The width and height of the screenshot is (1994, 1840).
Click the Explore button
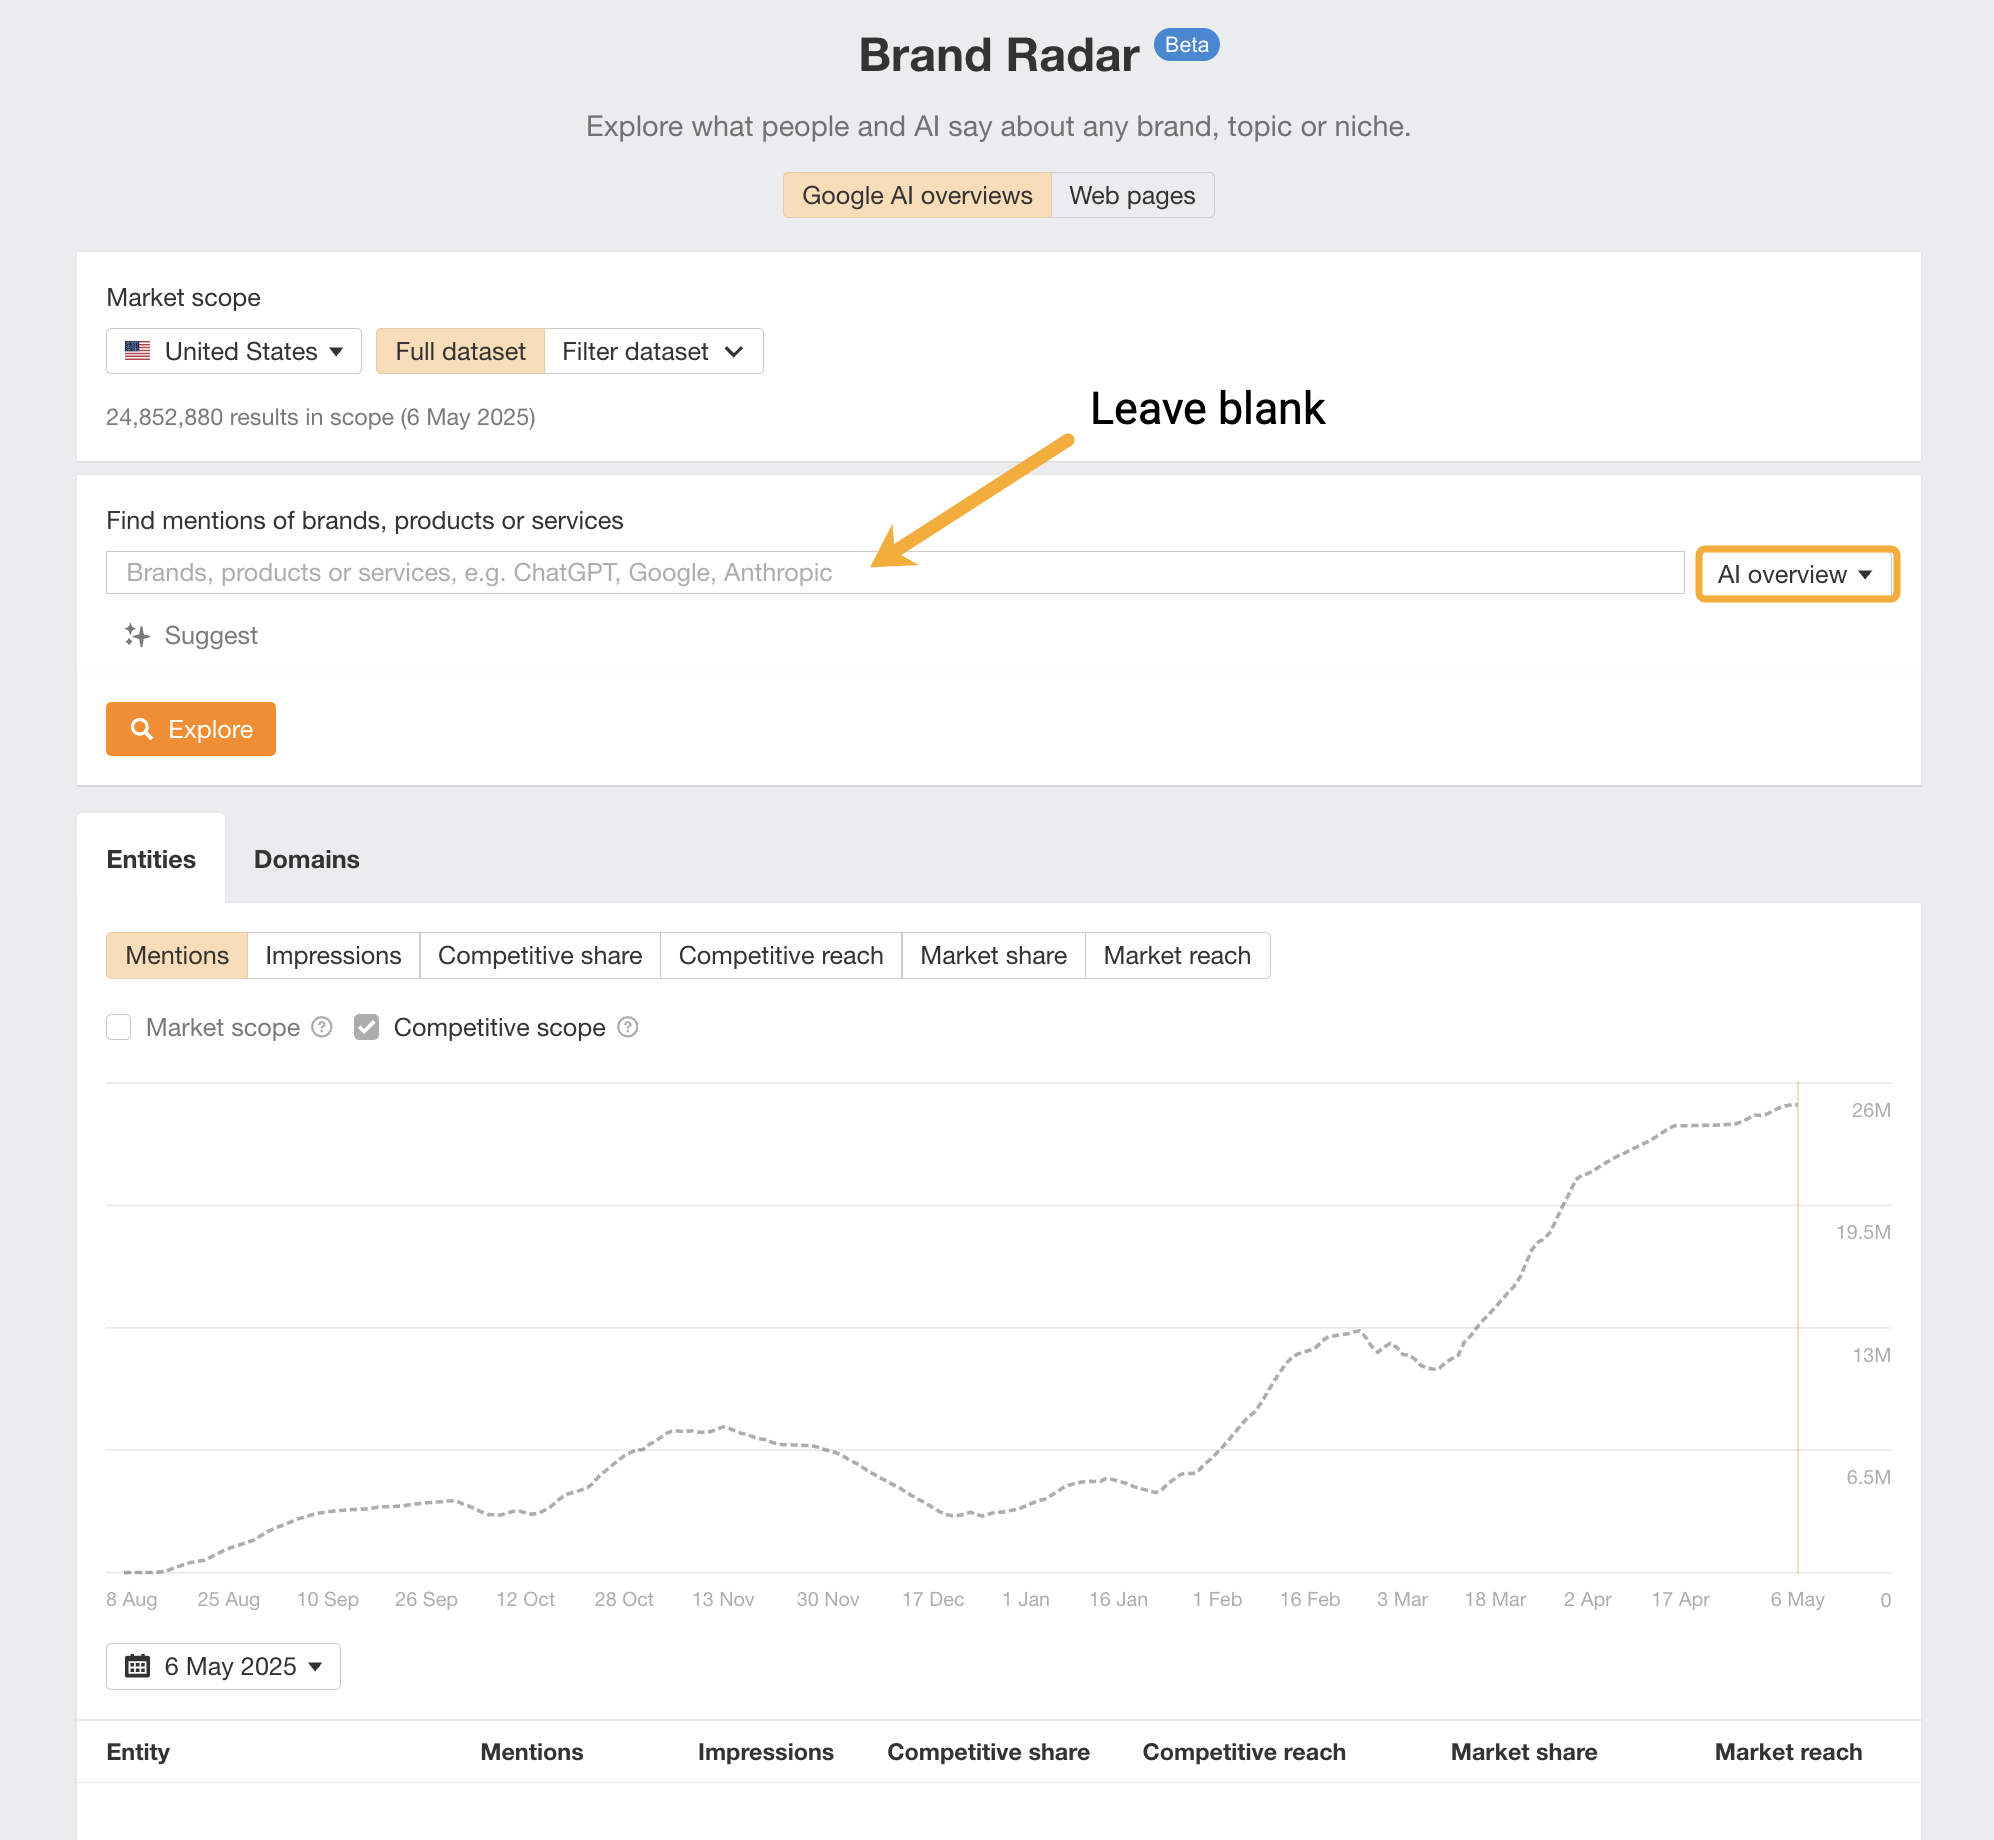[x=190, y=729]
